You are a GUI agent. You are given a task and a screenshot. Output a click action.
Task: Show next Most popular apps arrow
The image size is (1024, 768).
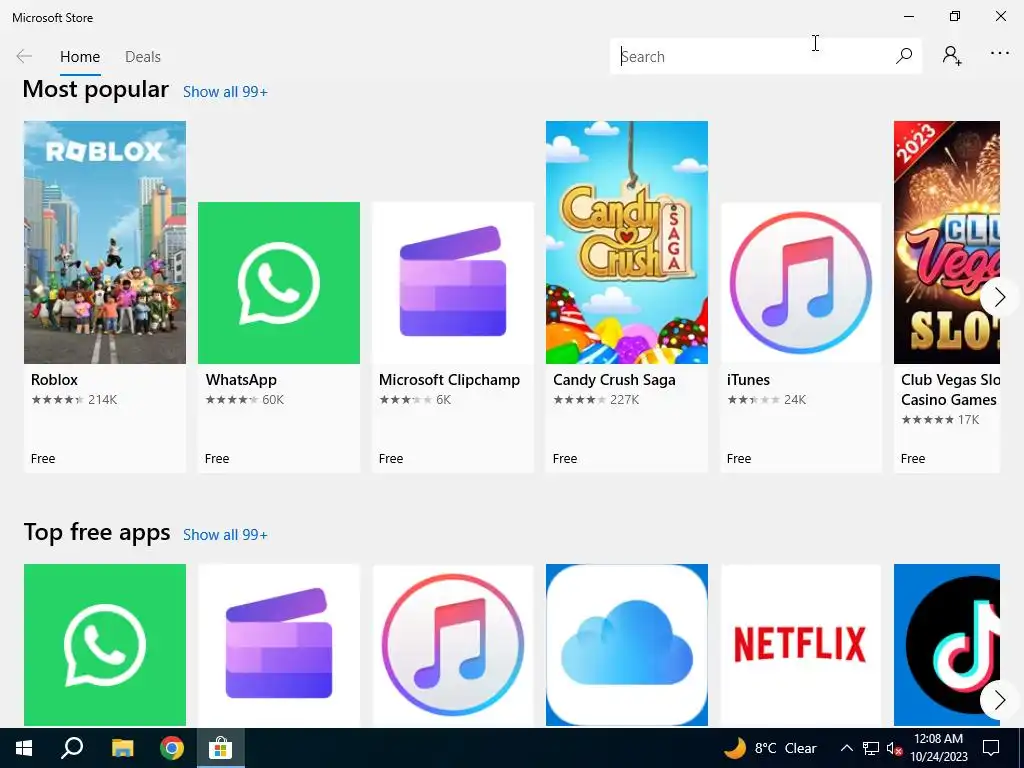point(999,297)
